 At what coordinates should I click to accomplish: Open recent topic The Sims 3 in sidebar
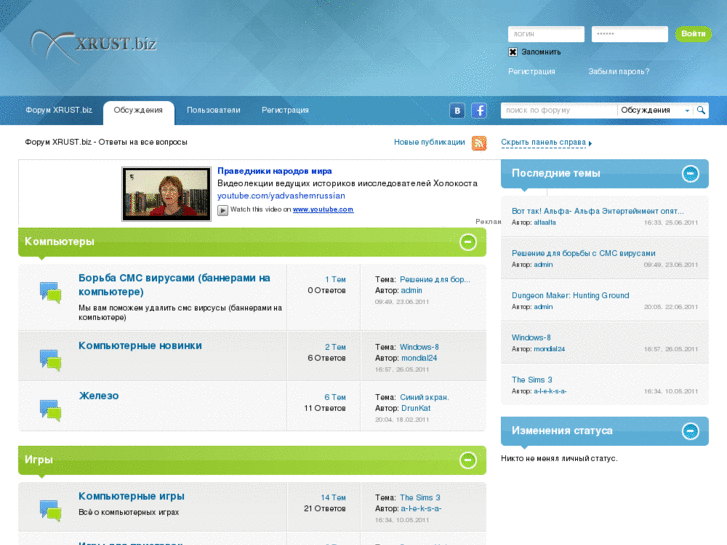point(532,380)
